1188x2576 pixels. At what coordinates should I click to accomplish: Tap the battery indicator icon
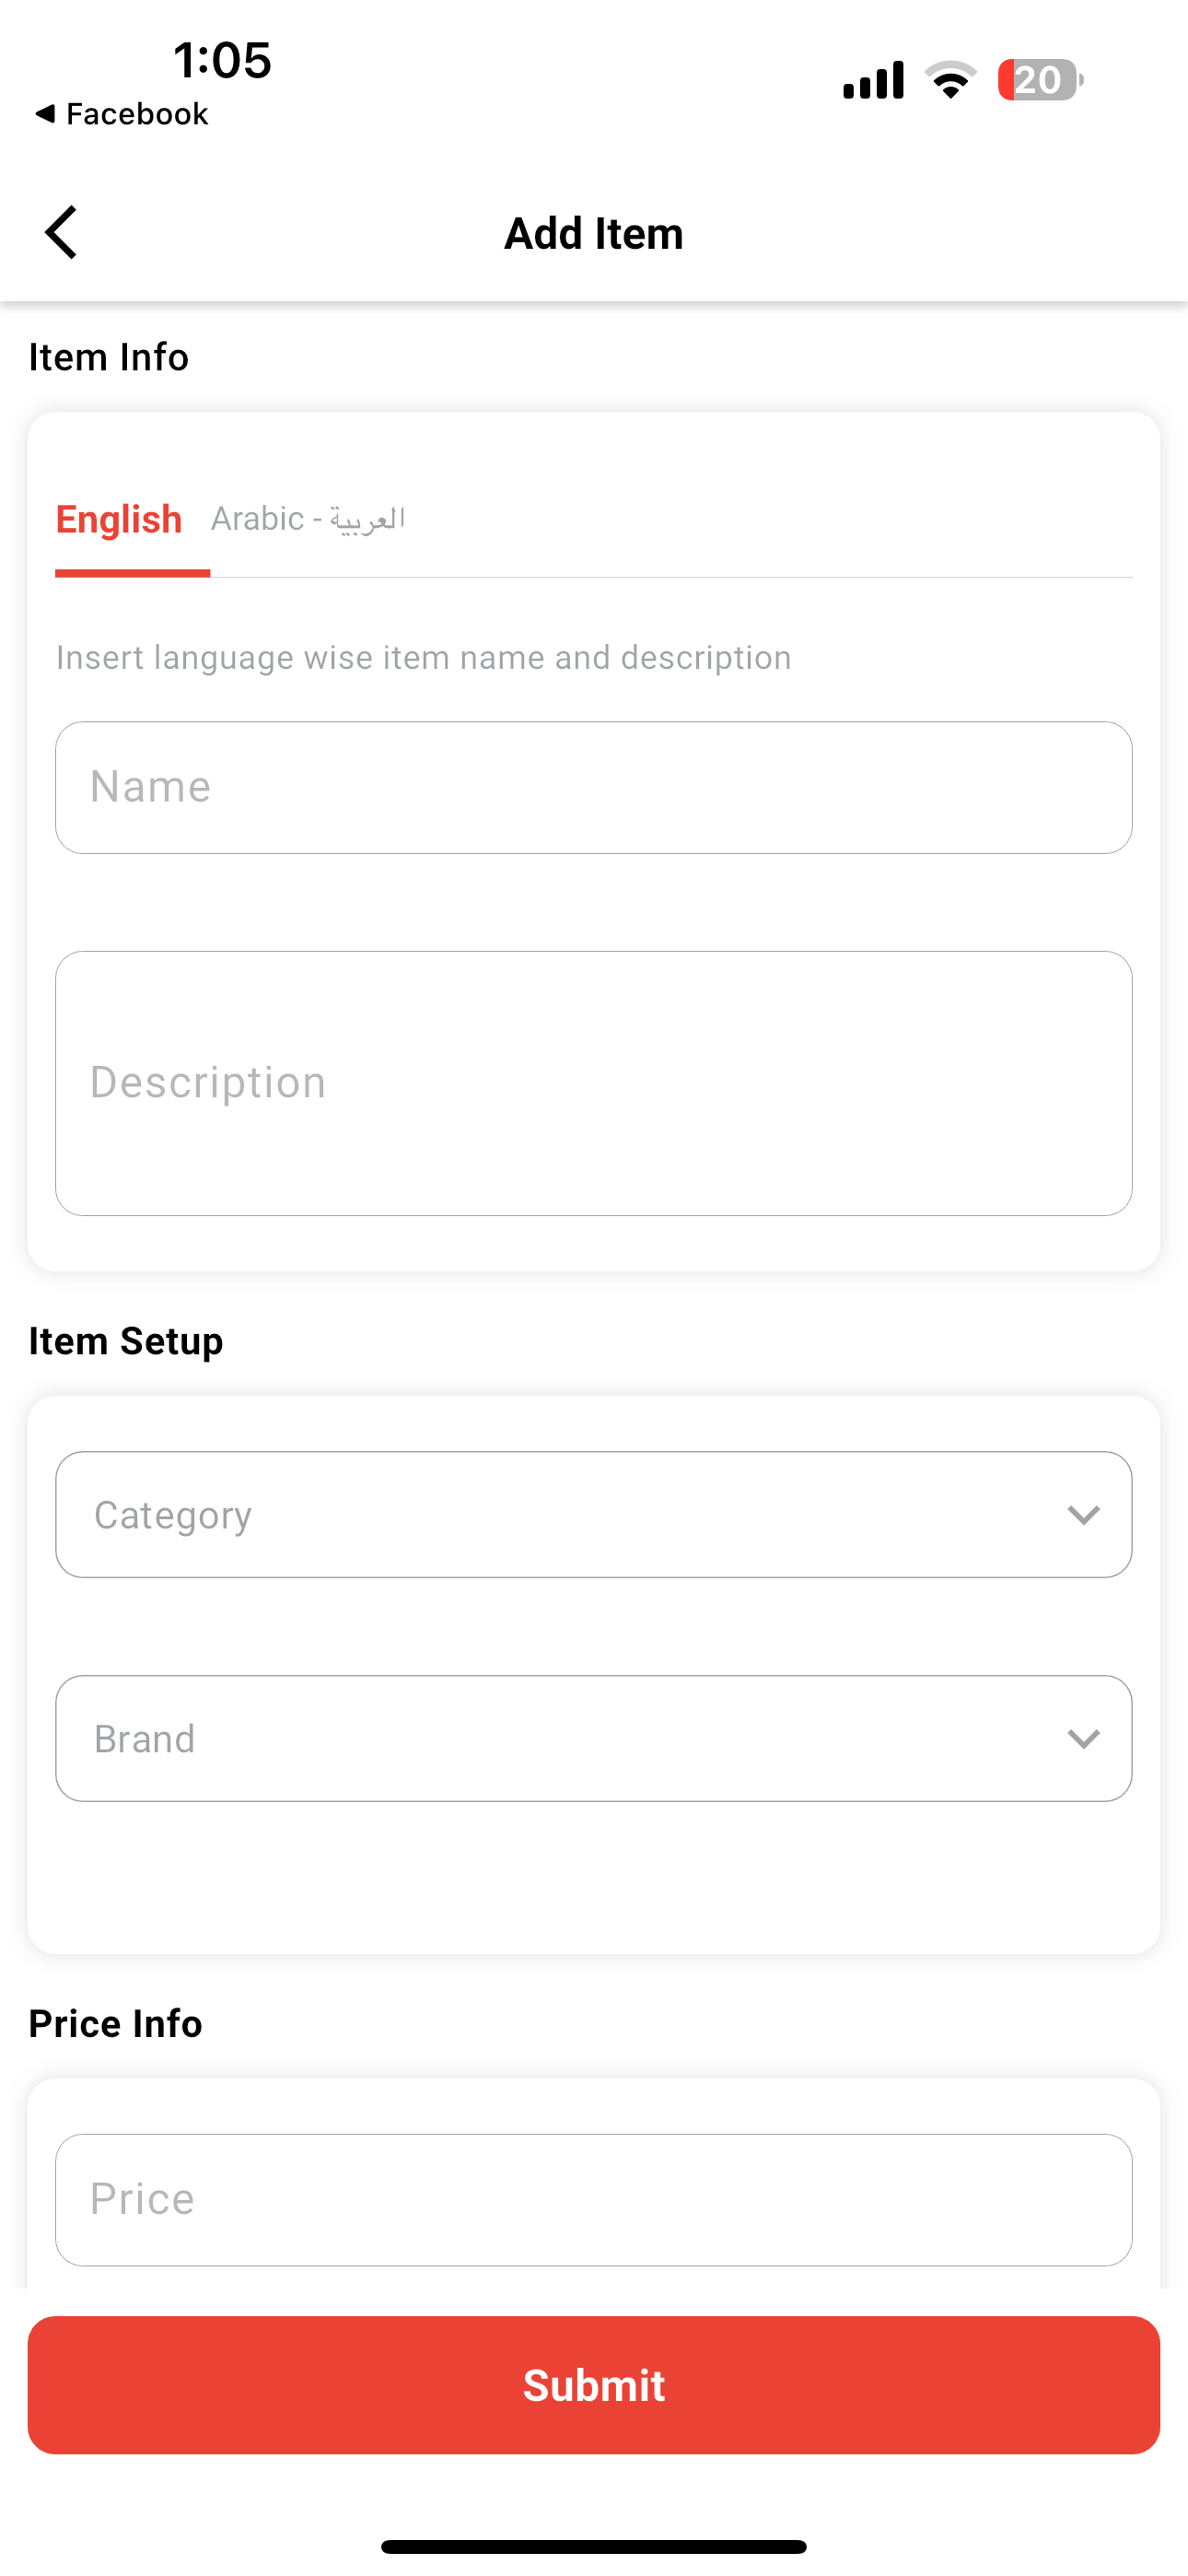1040,80
